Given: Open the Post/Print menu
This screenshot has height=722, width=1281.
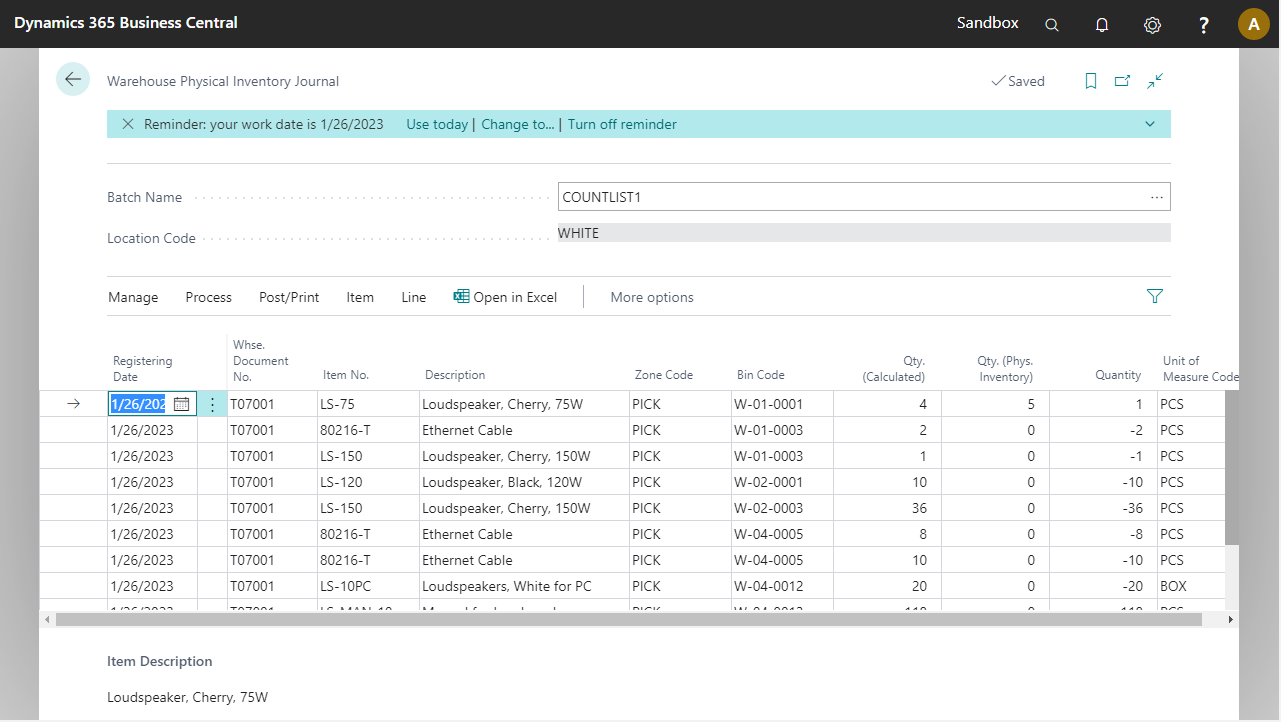Looking at the screenshot, I should click(289, 297).
